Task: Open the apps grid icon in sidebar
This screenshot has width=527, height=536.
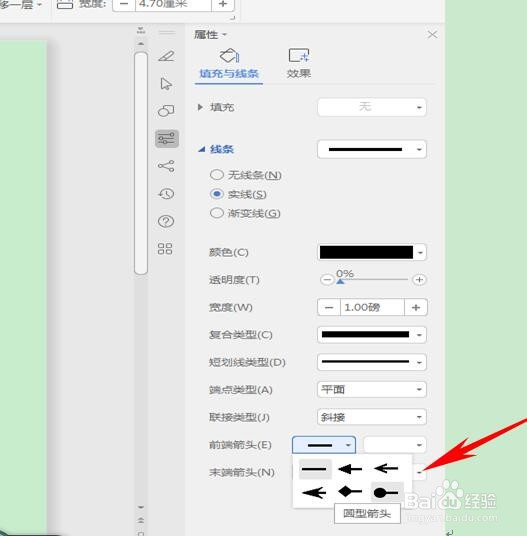Action: click(165, 249)
